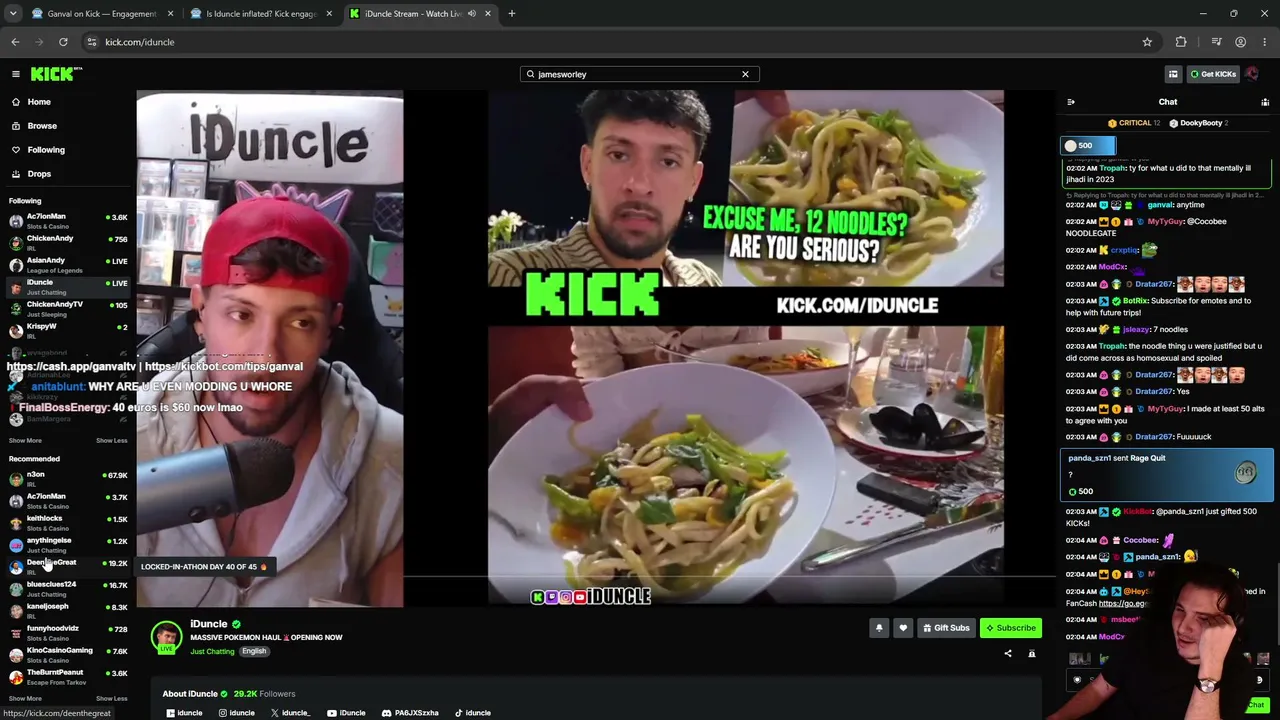Viewport: 1280px width, 720px height.
Task: Open Chrome profile icon
Action: (x=1240, y=42)
